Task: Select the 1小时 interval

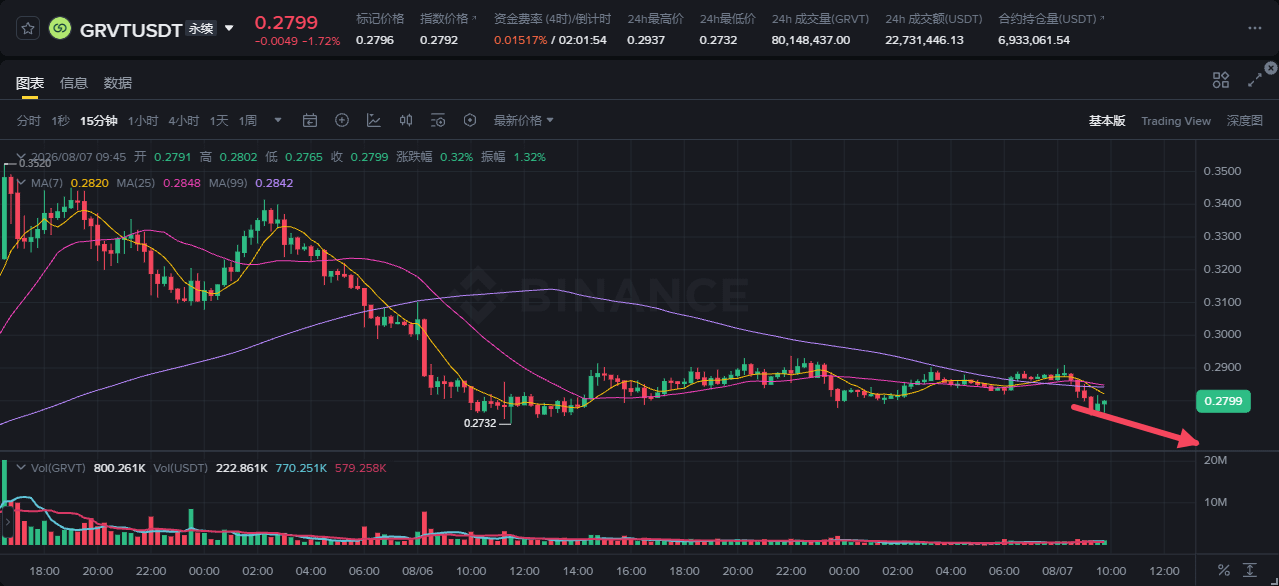Action: 143,121
